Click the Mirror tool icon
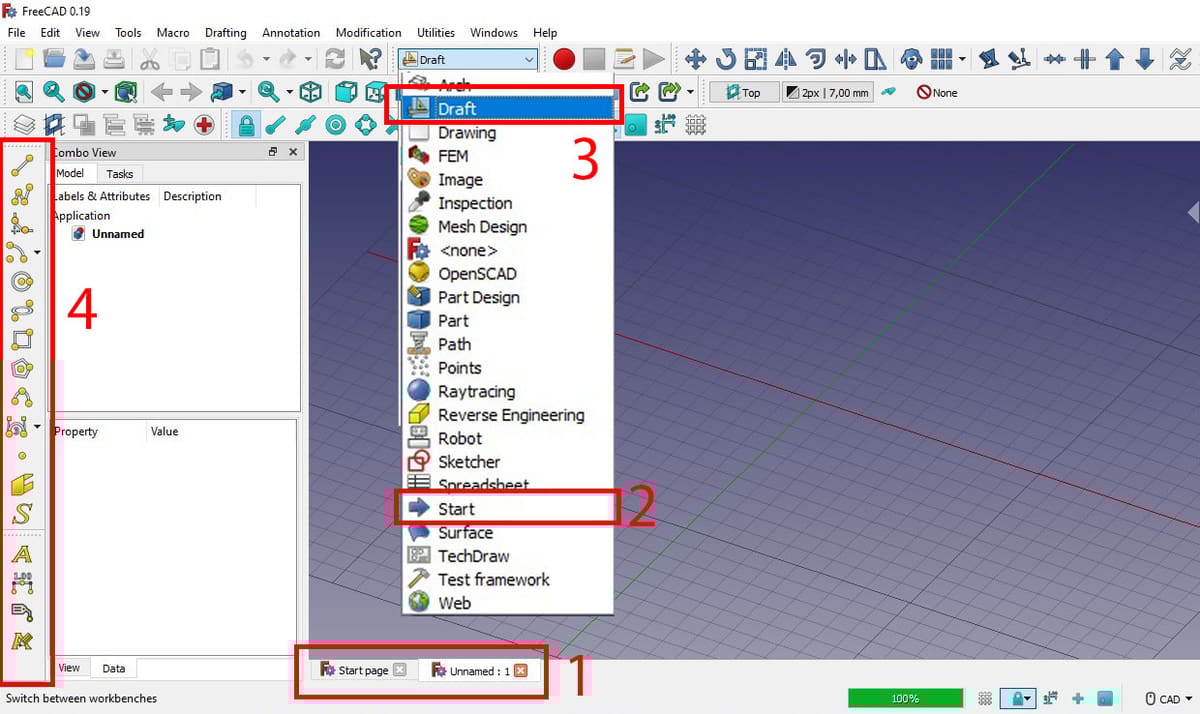1200x714 pixels. pos(786,59)
